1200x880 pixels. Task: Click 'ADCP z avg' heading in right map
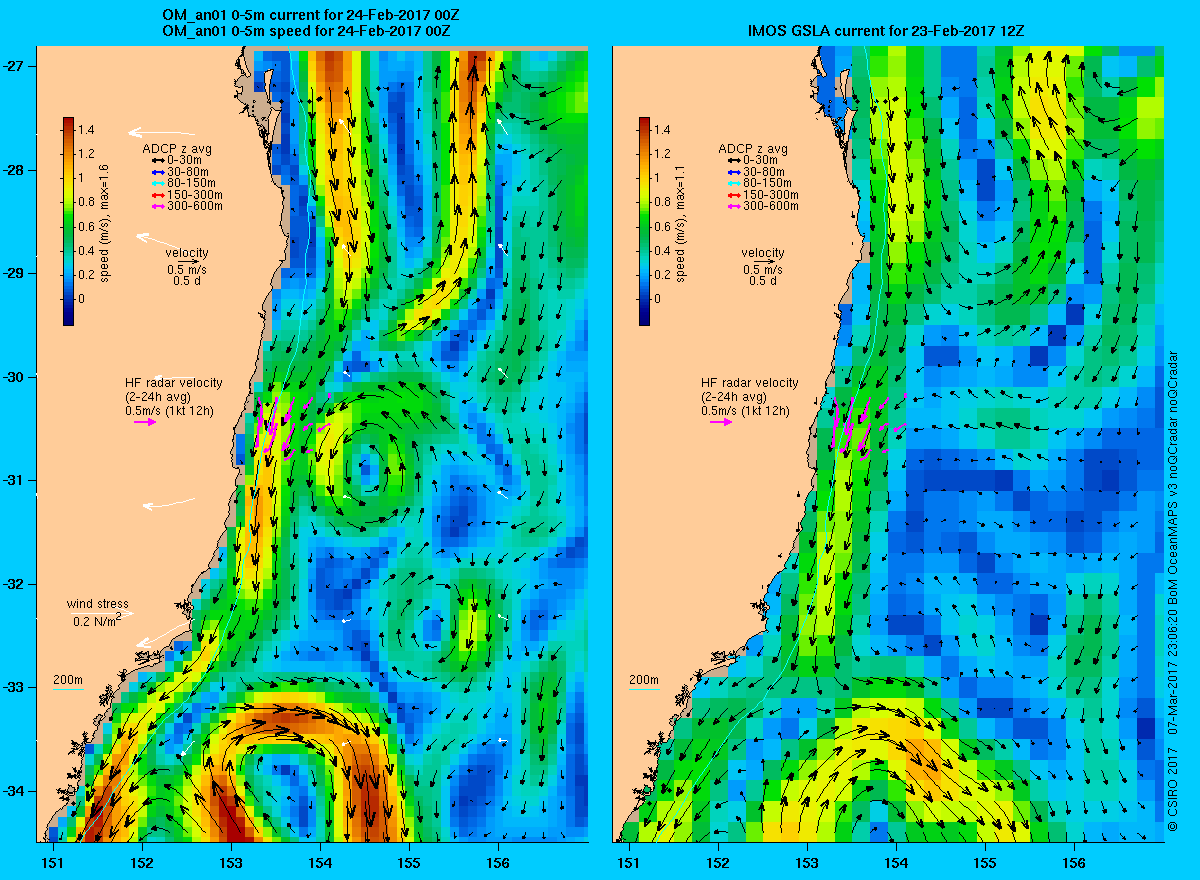point(753,149)
